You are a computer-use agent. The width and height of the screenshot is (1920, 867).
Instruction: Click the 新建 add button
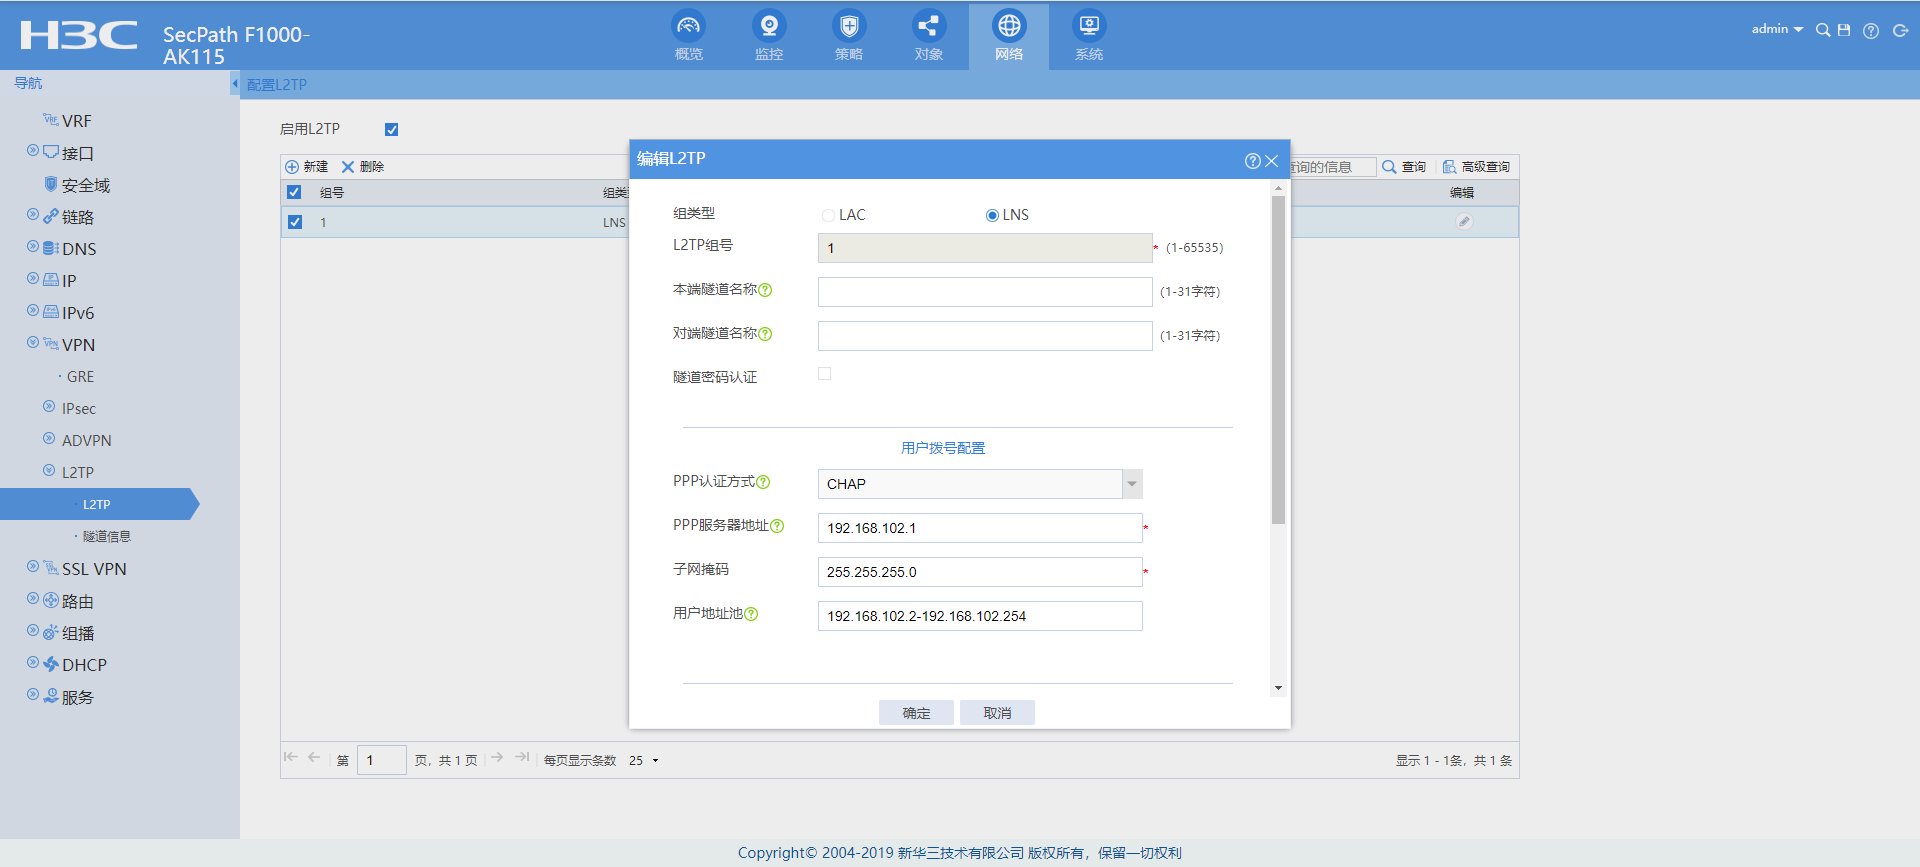[x=307, y=167]
